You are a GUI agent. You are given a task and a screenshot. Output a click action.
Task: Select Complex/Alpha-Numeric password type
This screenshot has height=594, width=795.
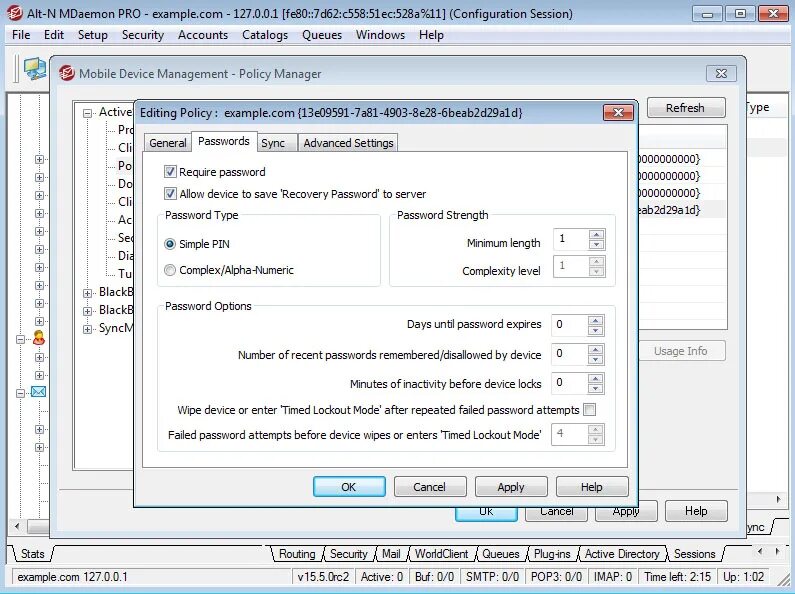(170, 270)
